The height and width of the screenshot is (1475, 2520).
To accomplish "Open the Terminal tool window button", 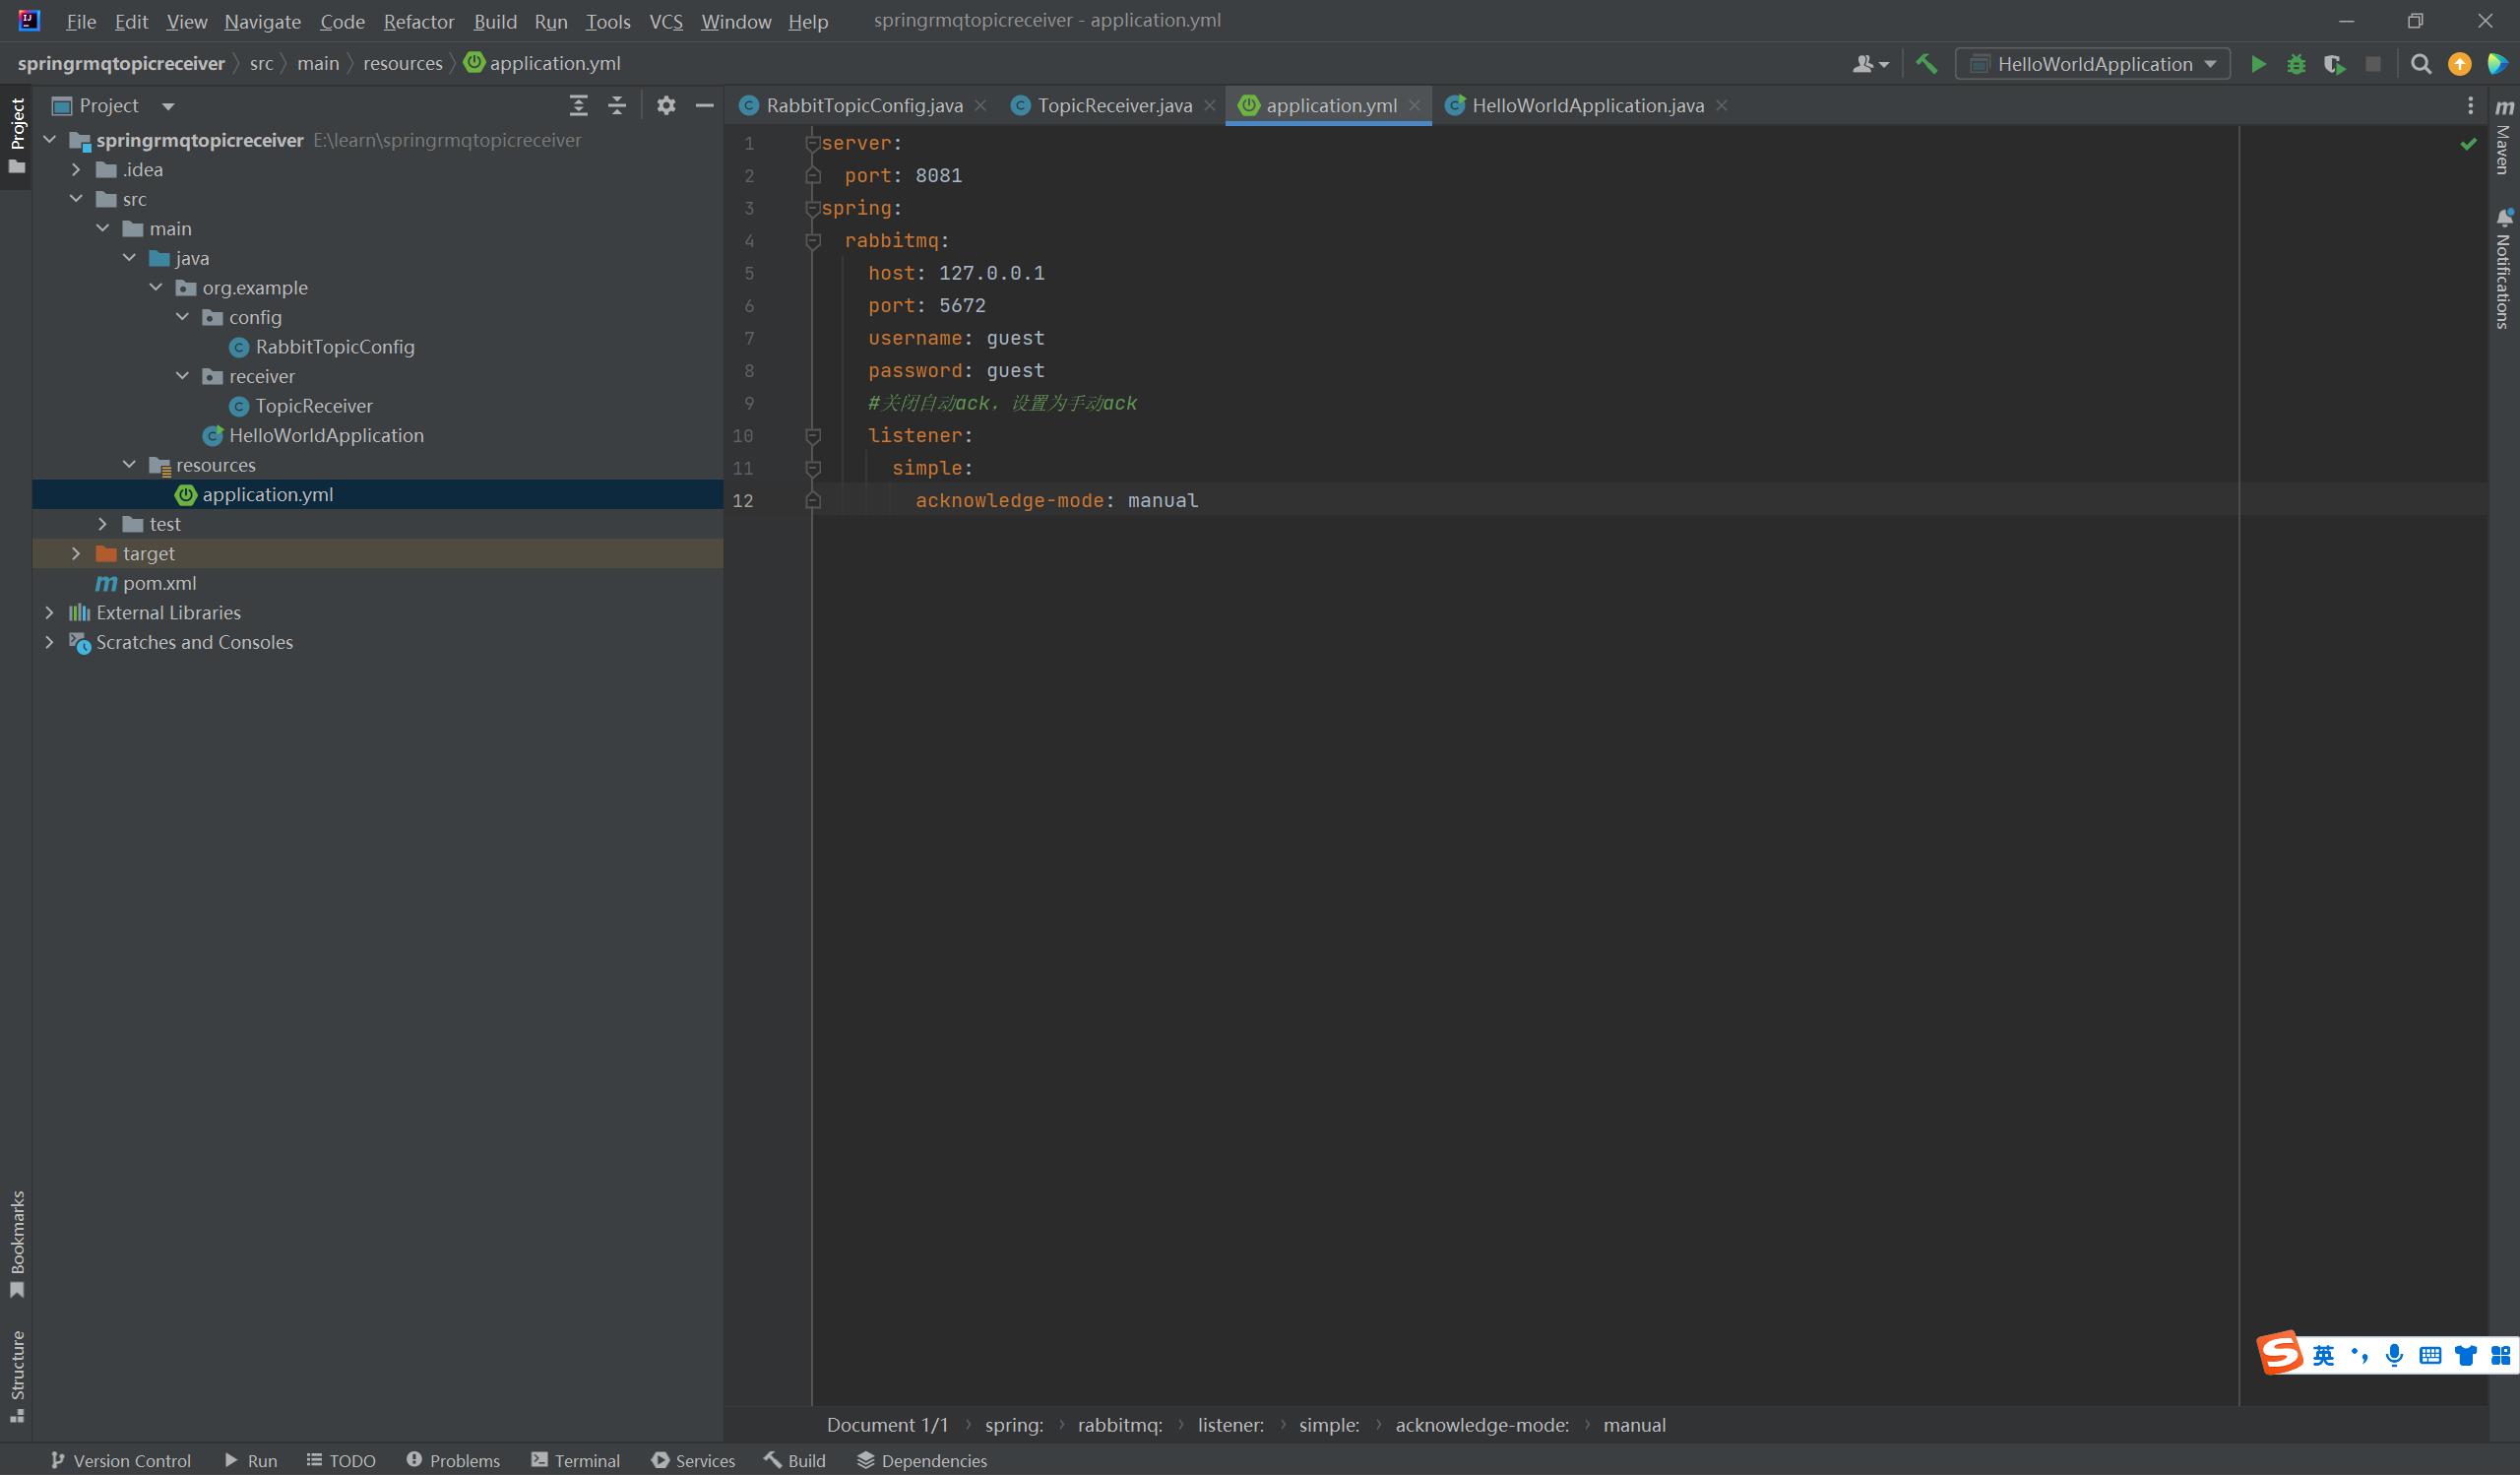I will [x=575, y=1460].
